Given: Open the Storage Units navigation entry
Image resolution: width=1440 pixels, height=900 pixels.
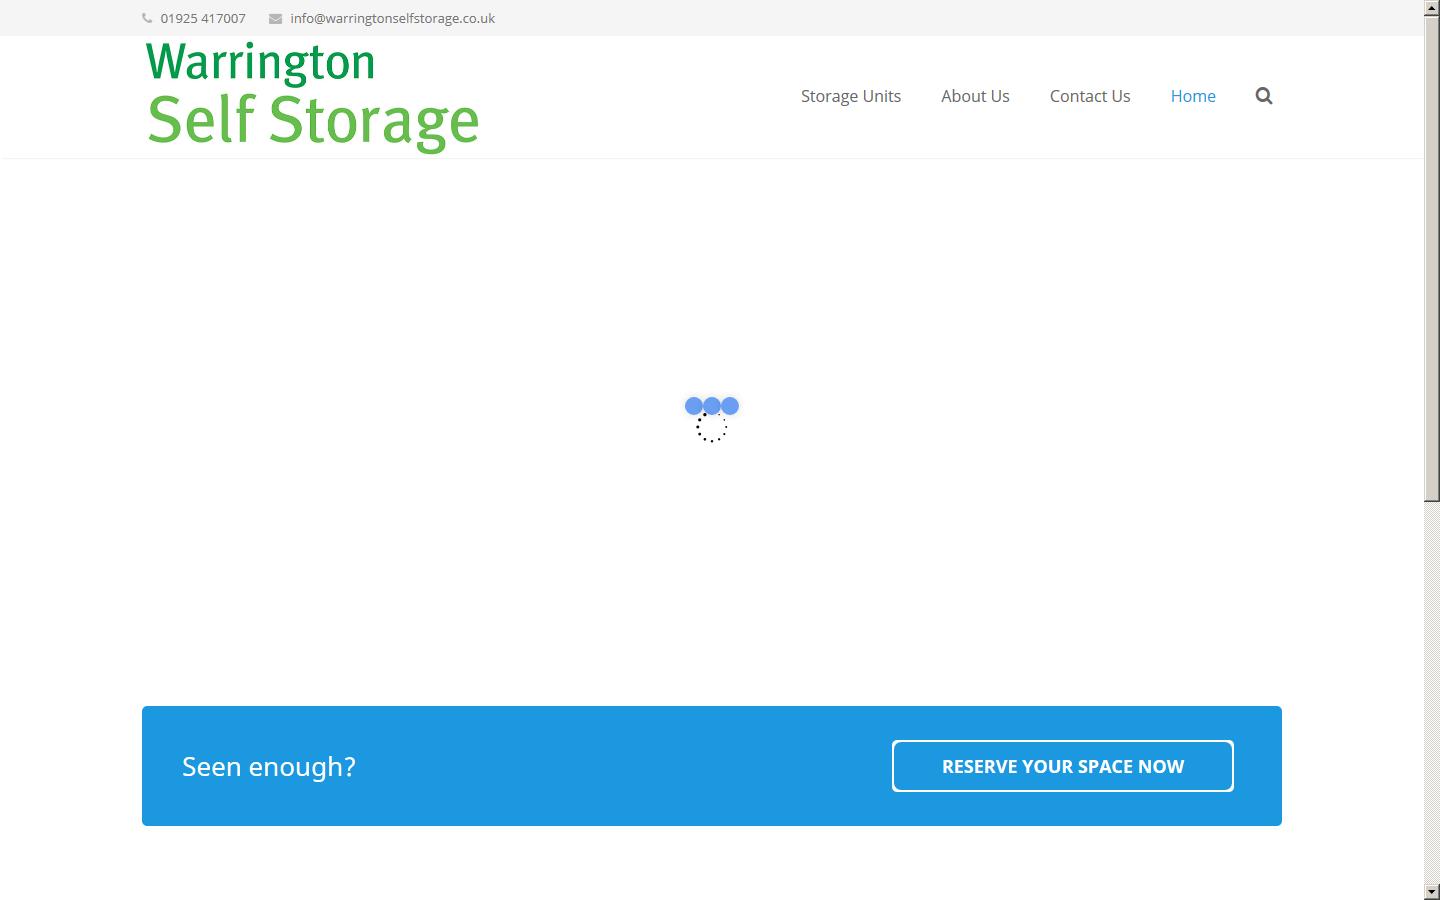Looking at the screenshot, I should click(x=850, y=95).
